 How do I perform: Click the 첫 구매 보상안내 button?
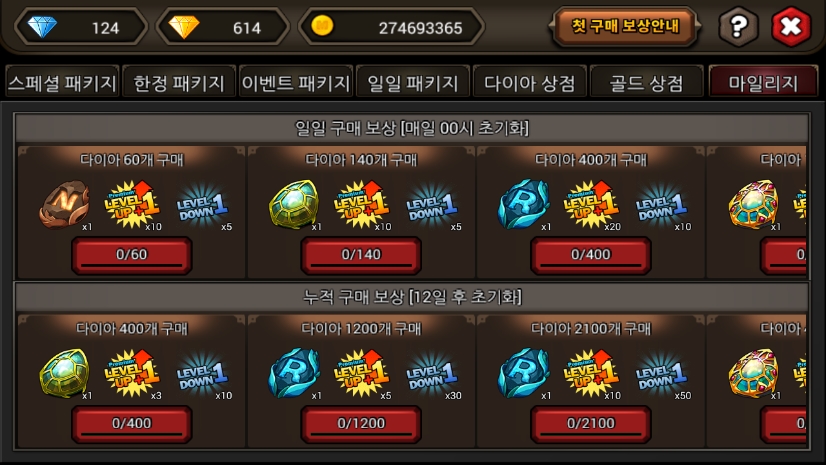[625, 26]
